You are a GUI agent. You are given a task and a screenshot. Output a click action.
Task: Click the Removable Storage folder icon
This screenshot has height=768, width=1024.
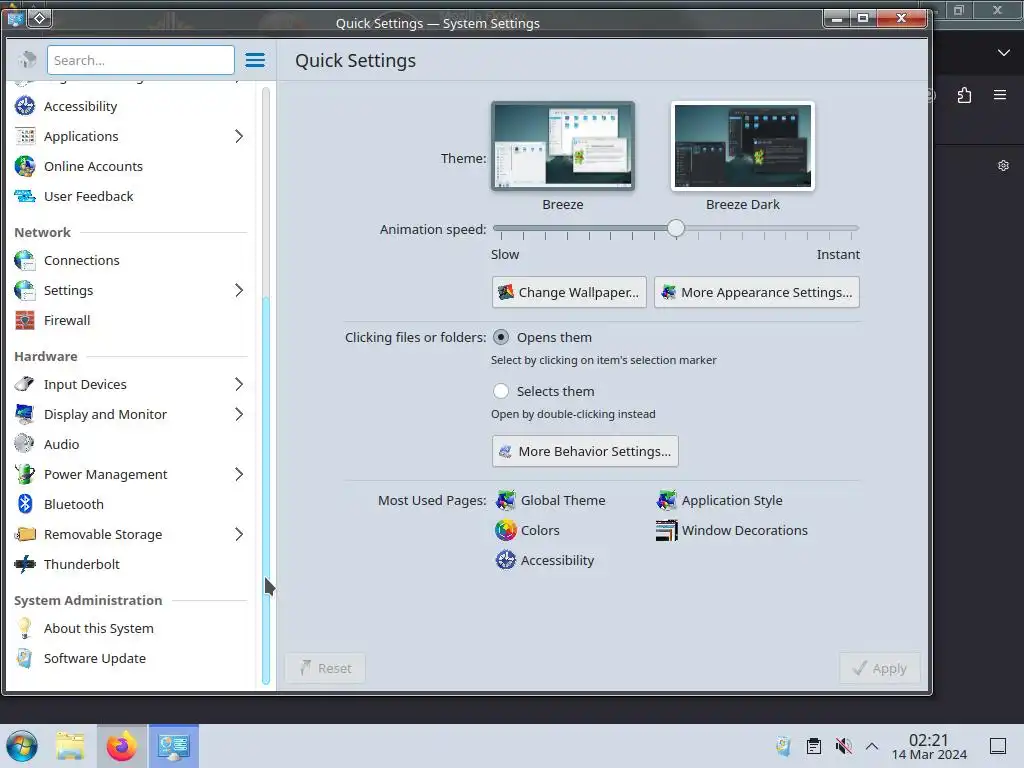(x=25, y=534)
